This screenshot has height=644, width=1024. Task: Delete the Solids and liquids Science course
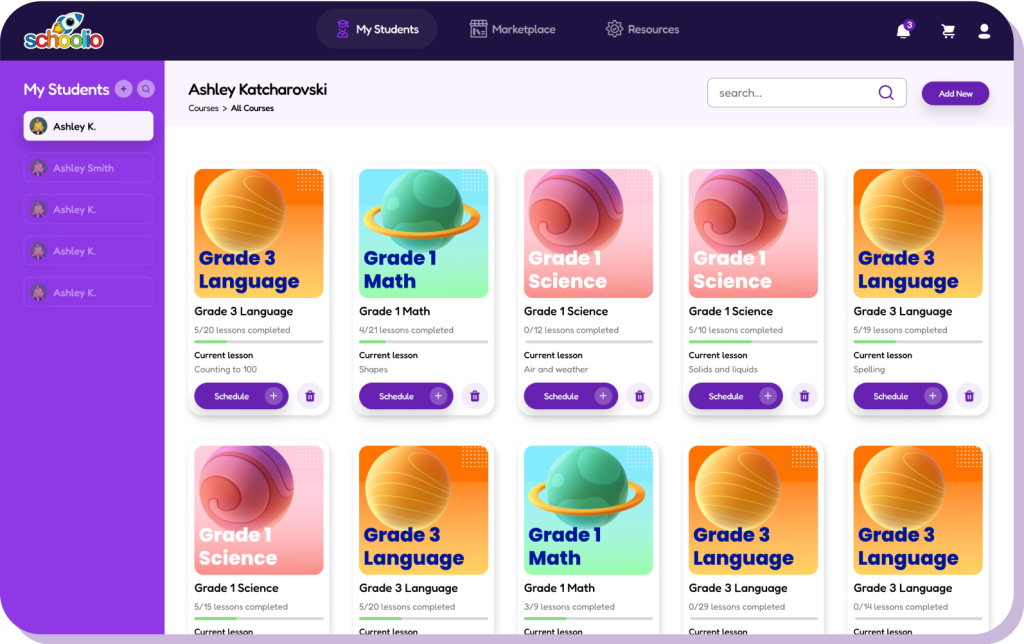coord(805,396)
